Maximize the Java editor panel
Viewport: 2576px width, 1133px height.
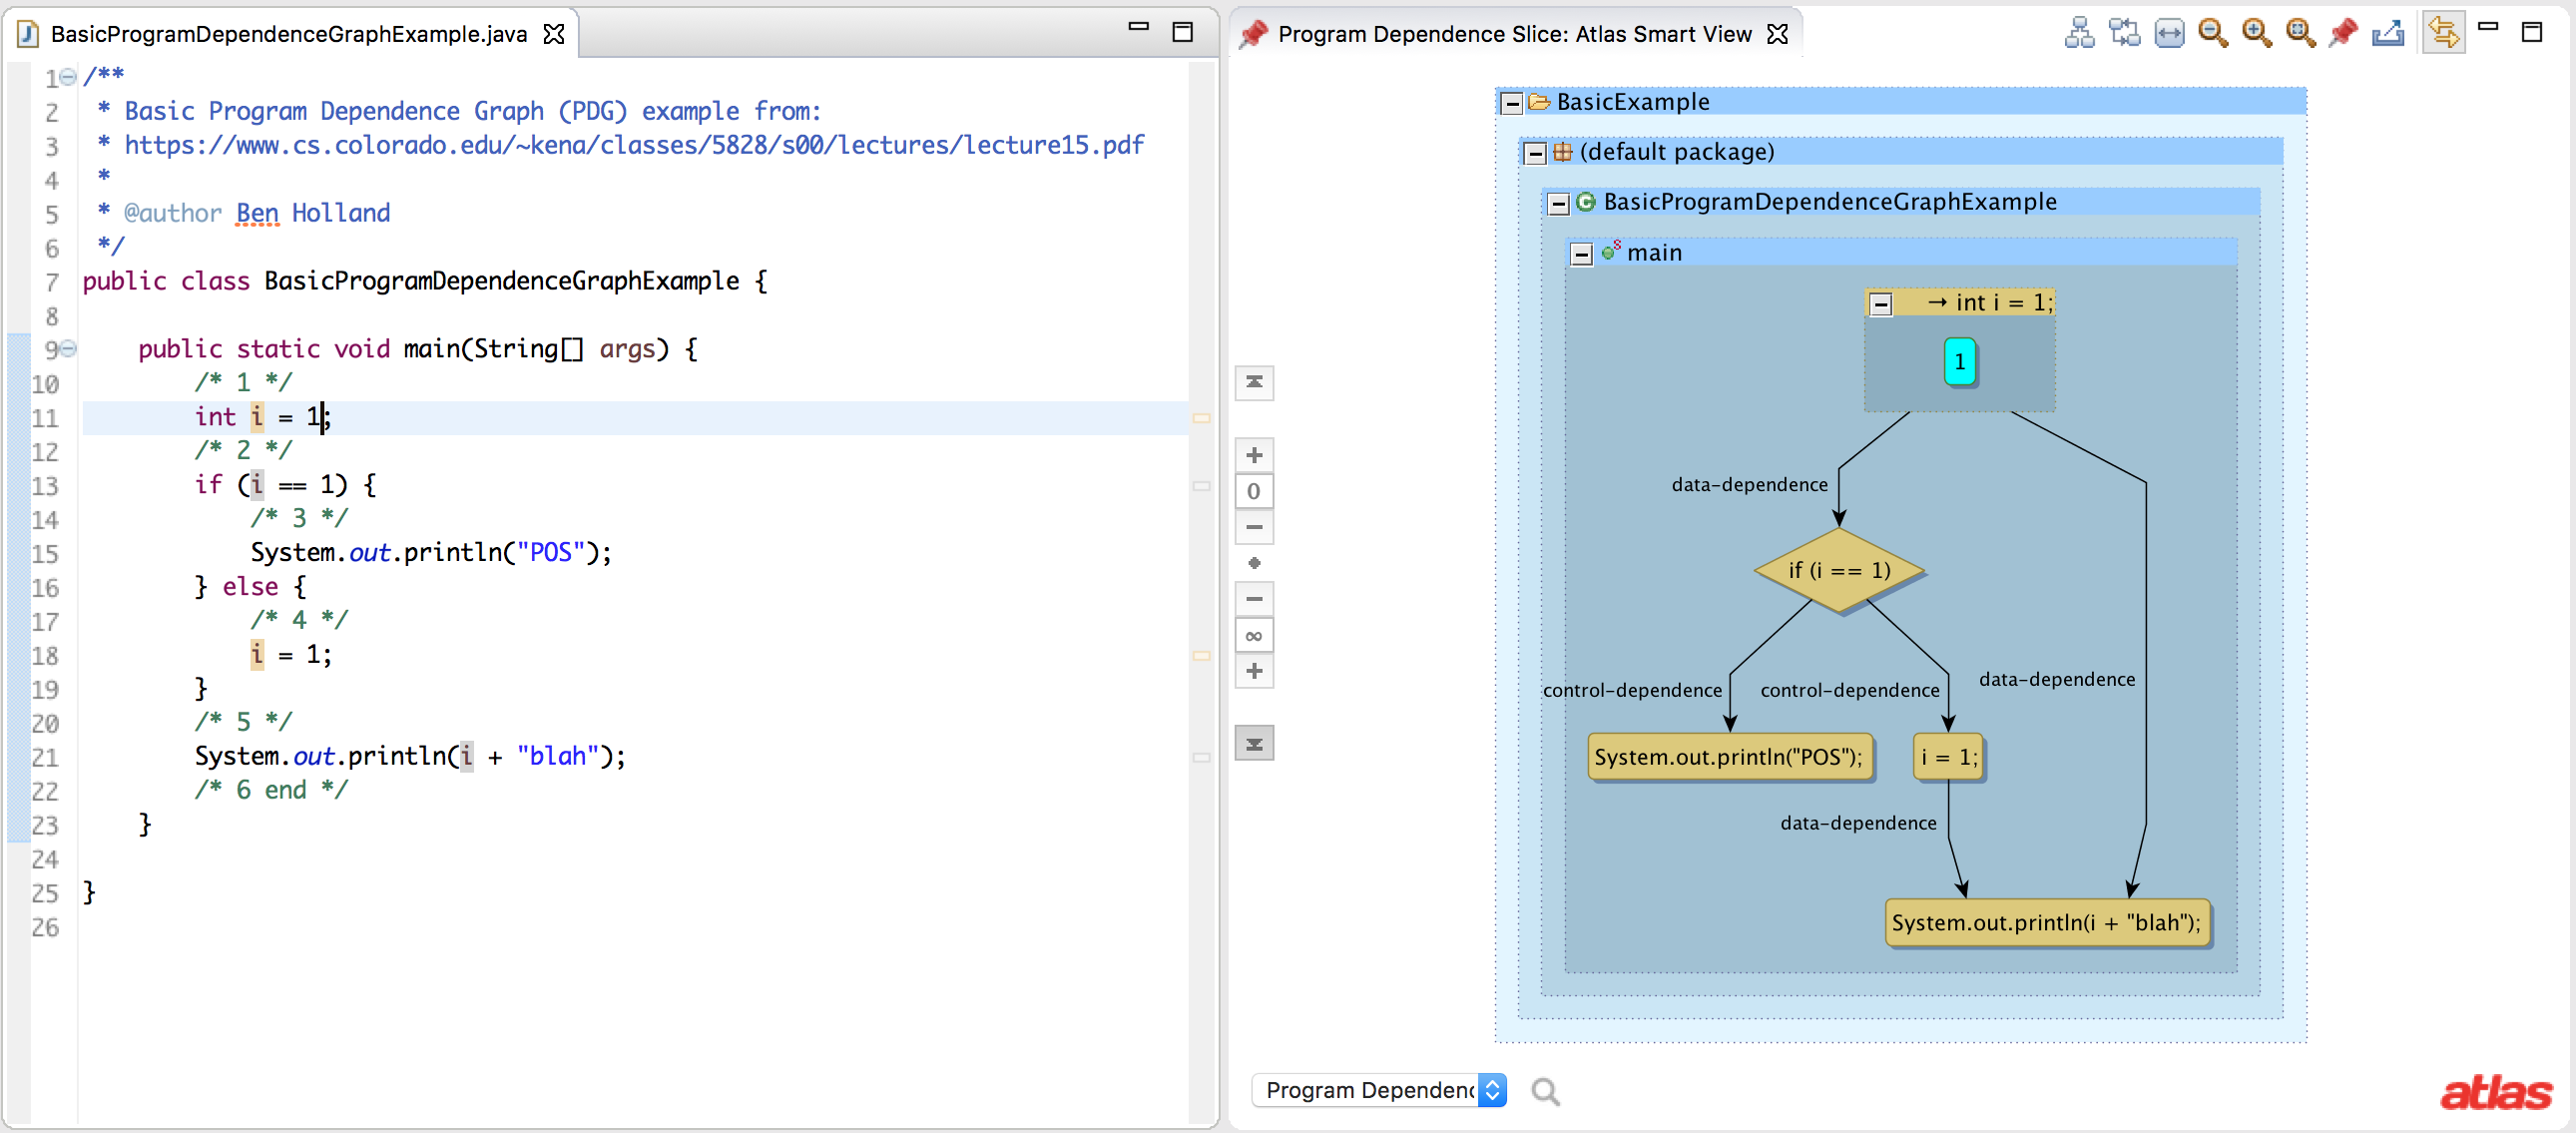[1182, 32]
